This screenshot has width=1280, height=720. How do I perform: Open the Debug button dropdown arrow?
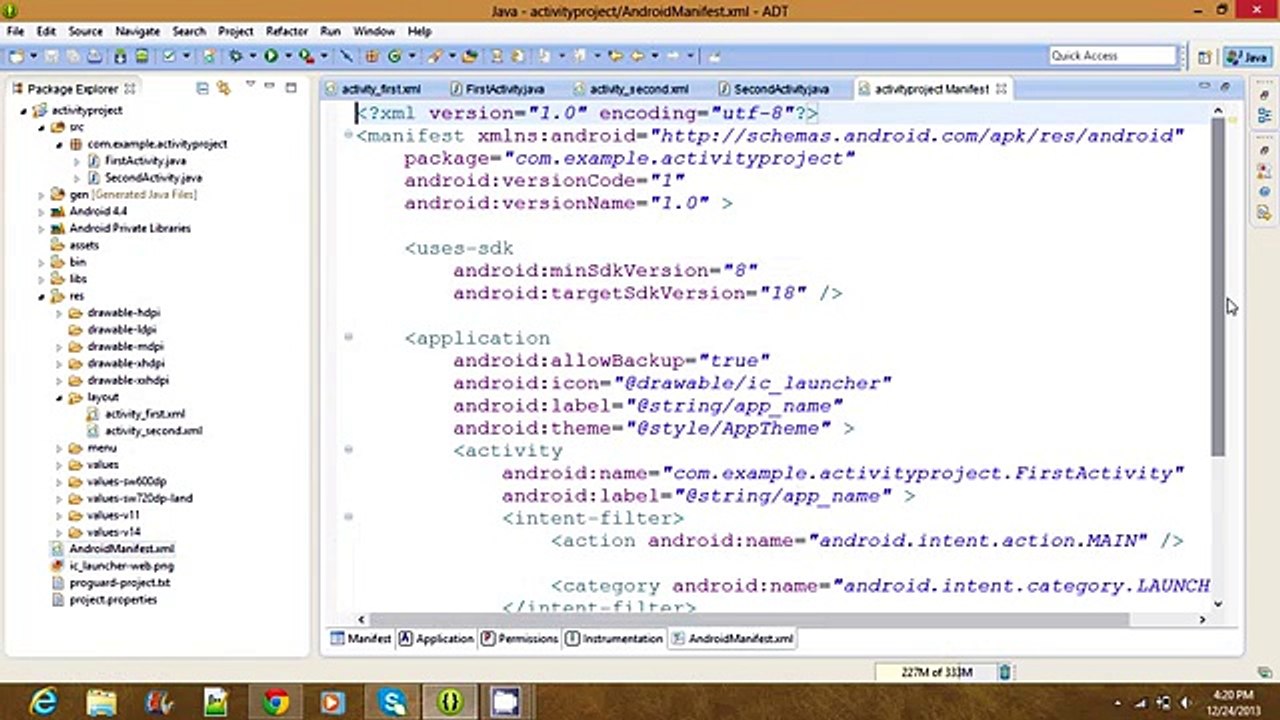pyautogui.click(x=253, y=56)
